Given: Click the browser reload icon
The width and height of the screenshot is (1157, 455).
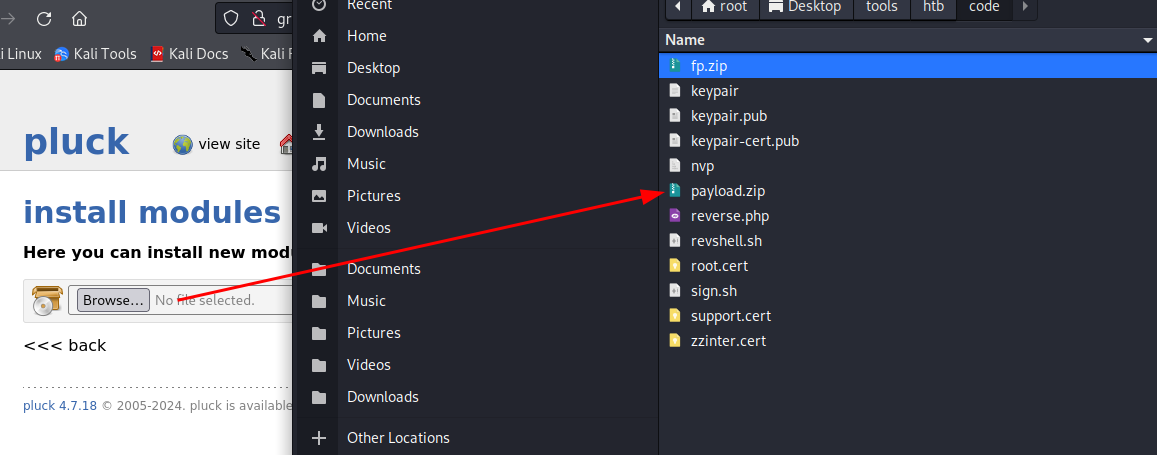Looking at the screenshot, I should [x=44, y=19].
